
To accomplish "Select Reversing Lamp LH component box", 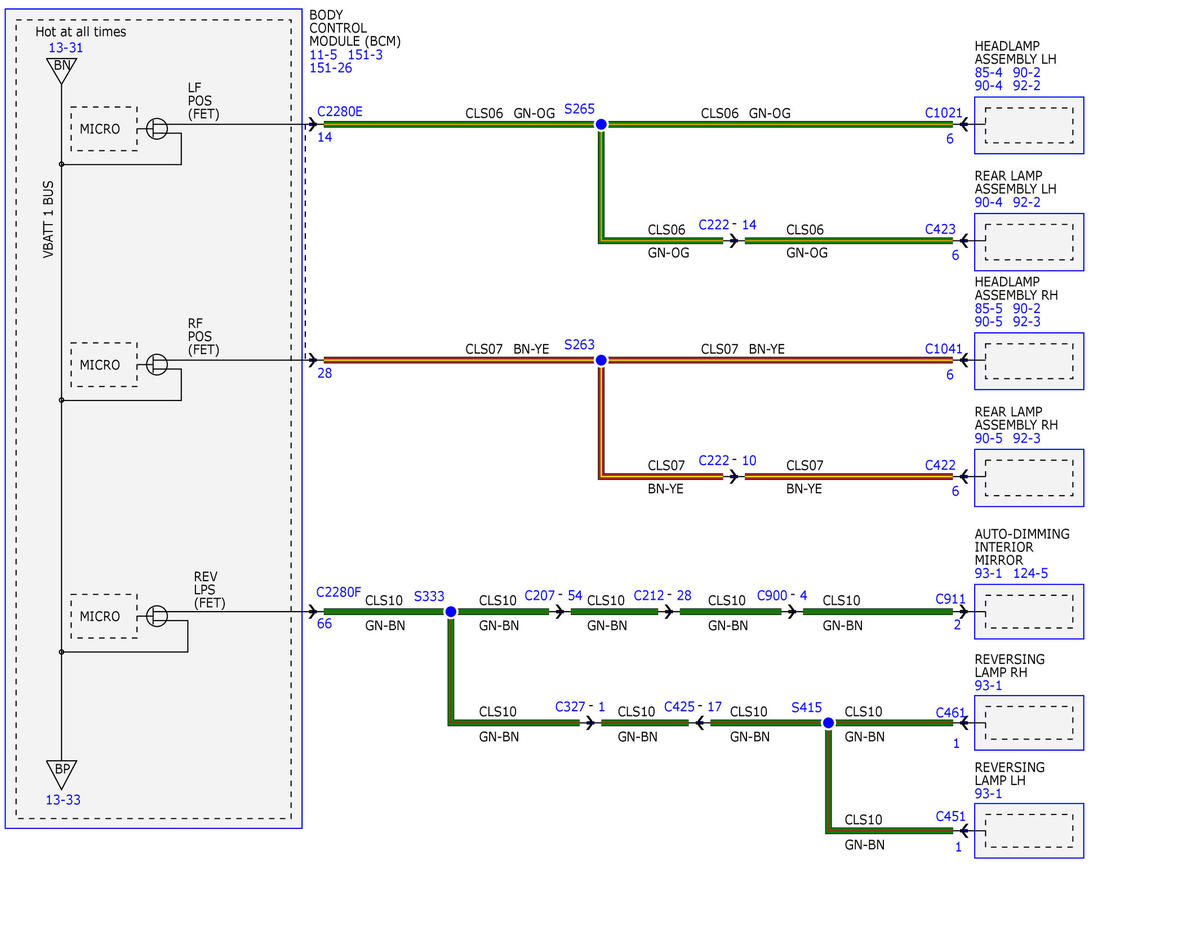I will (x=1029, y=830).
